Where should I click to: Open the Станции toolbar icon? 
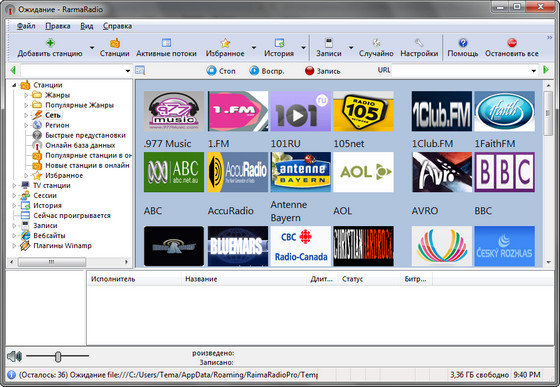point(115,43)
